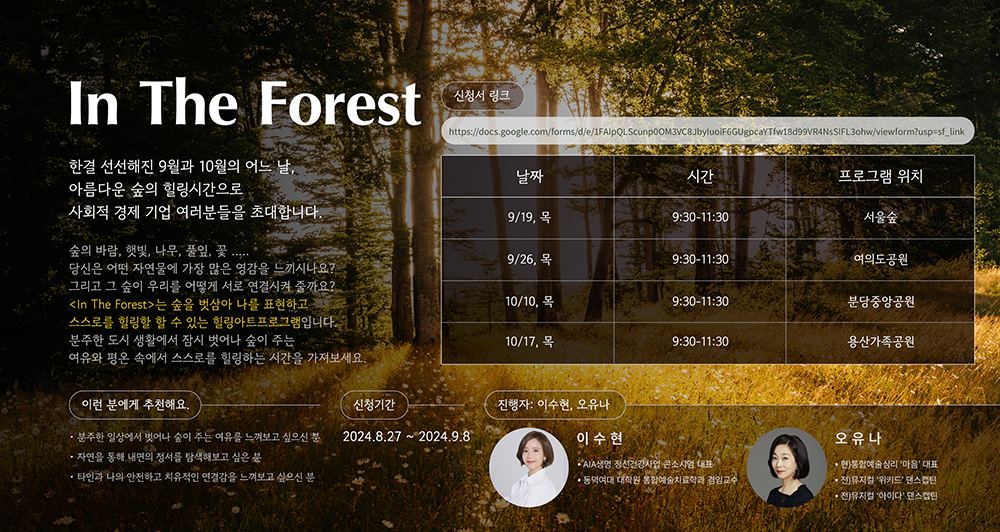Click the time cell in the 10/17 row
Image resolution: width=1000 pixels, height=532 pixels.
700,342
